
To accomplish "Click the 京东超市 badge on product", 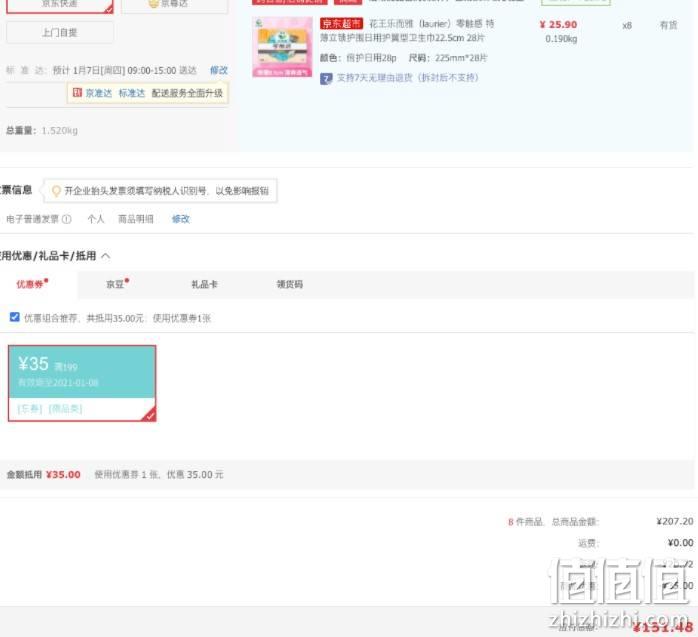I will tap(341, 23).
